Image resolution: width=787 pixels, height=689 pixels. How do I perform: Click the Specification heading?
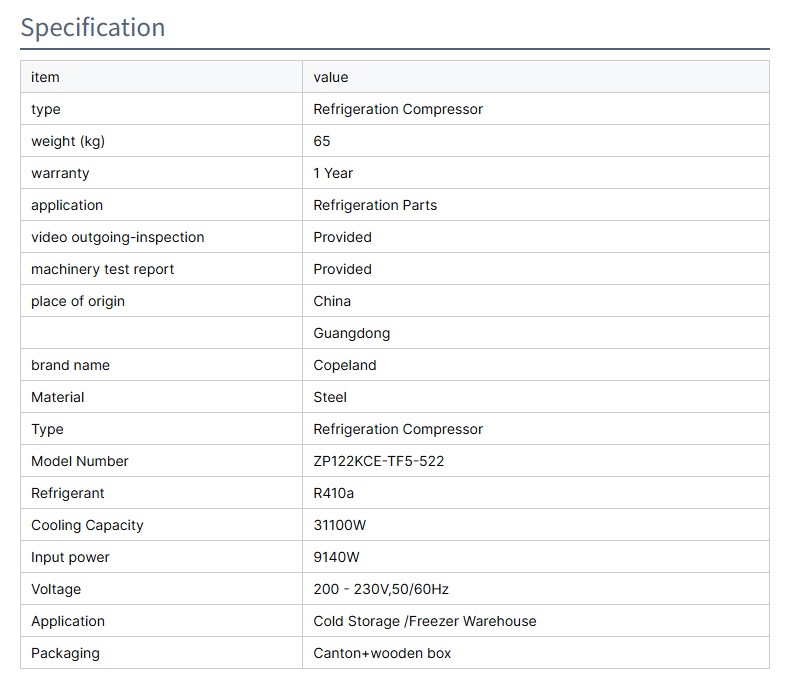pos(93,27)
